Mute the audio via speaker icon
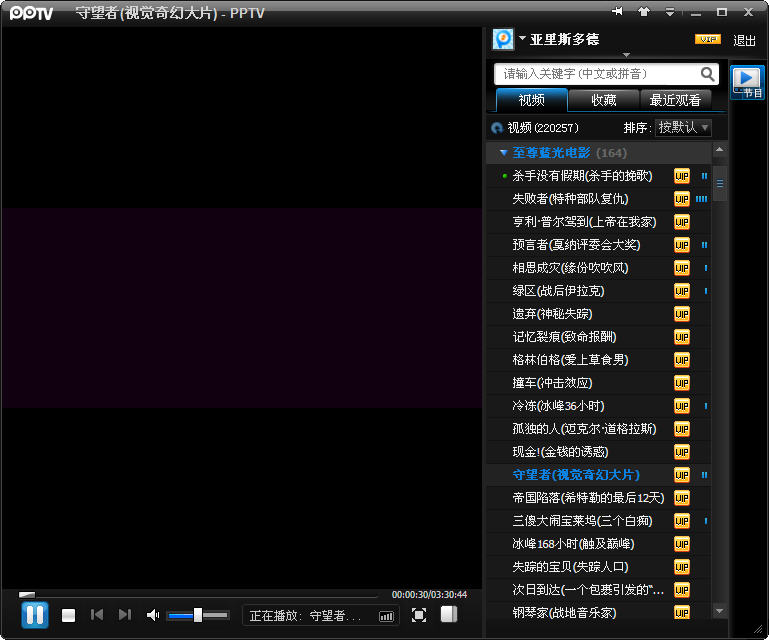769x640 pixels. coord(153,615)
